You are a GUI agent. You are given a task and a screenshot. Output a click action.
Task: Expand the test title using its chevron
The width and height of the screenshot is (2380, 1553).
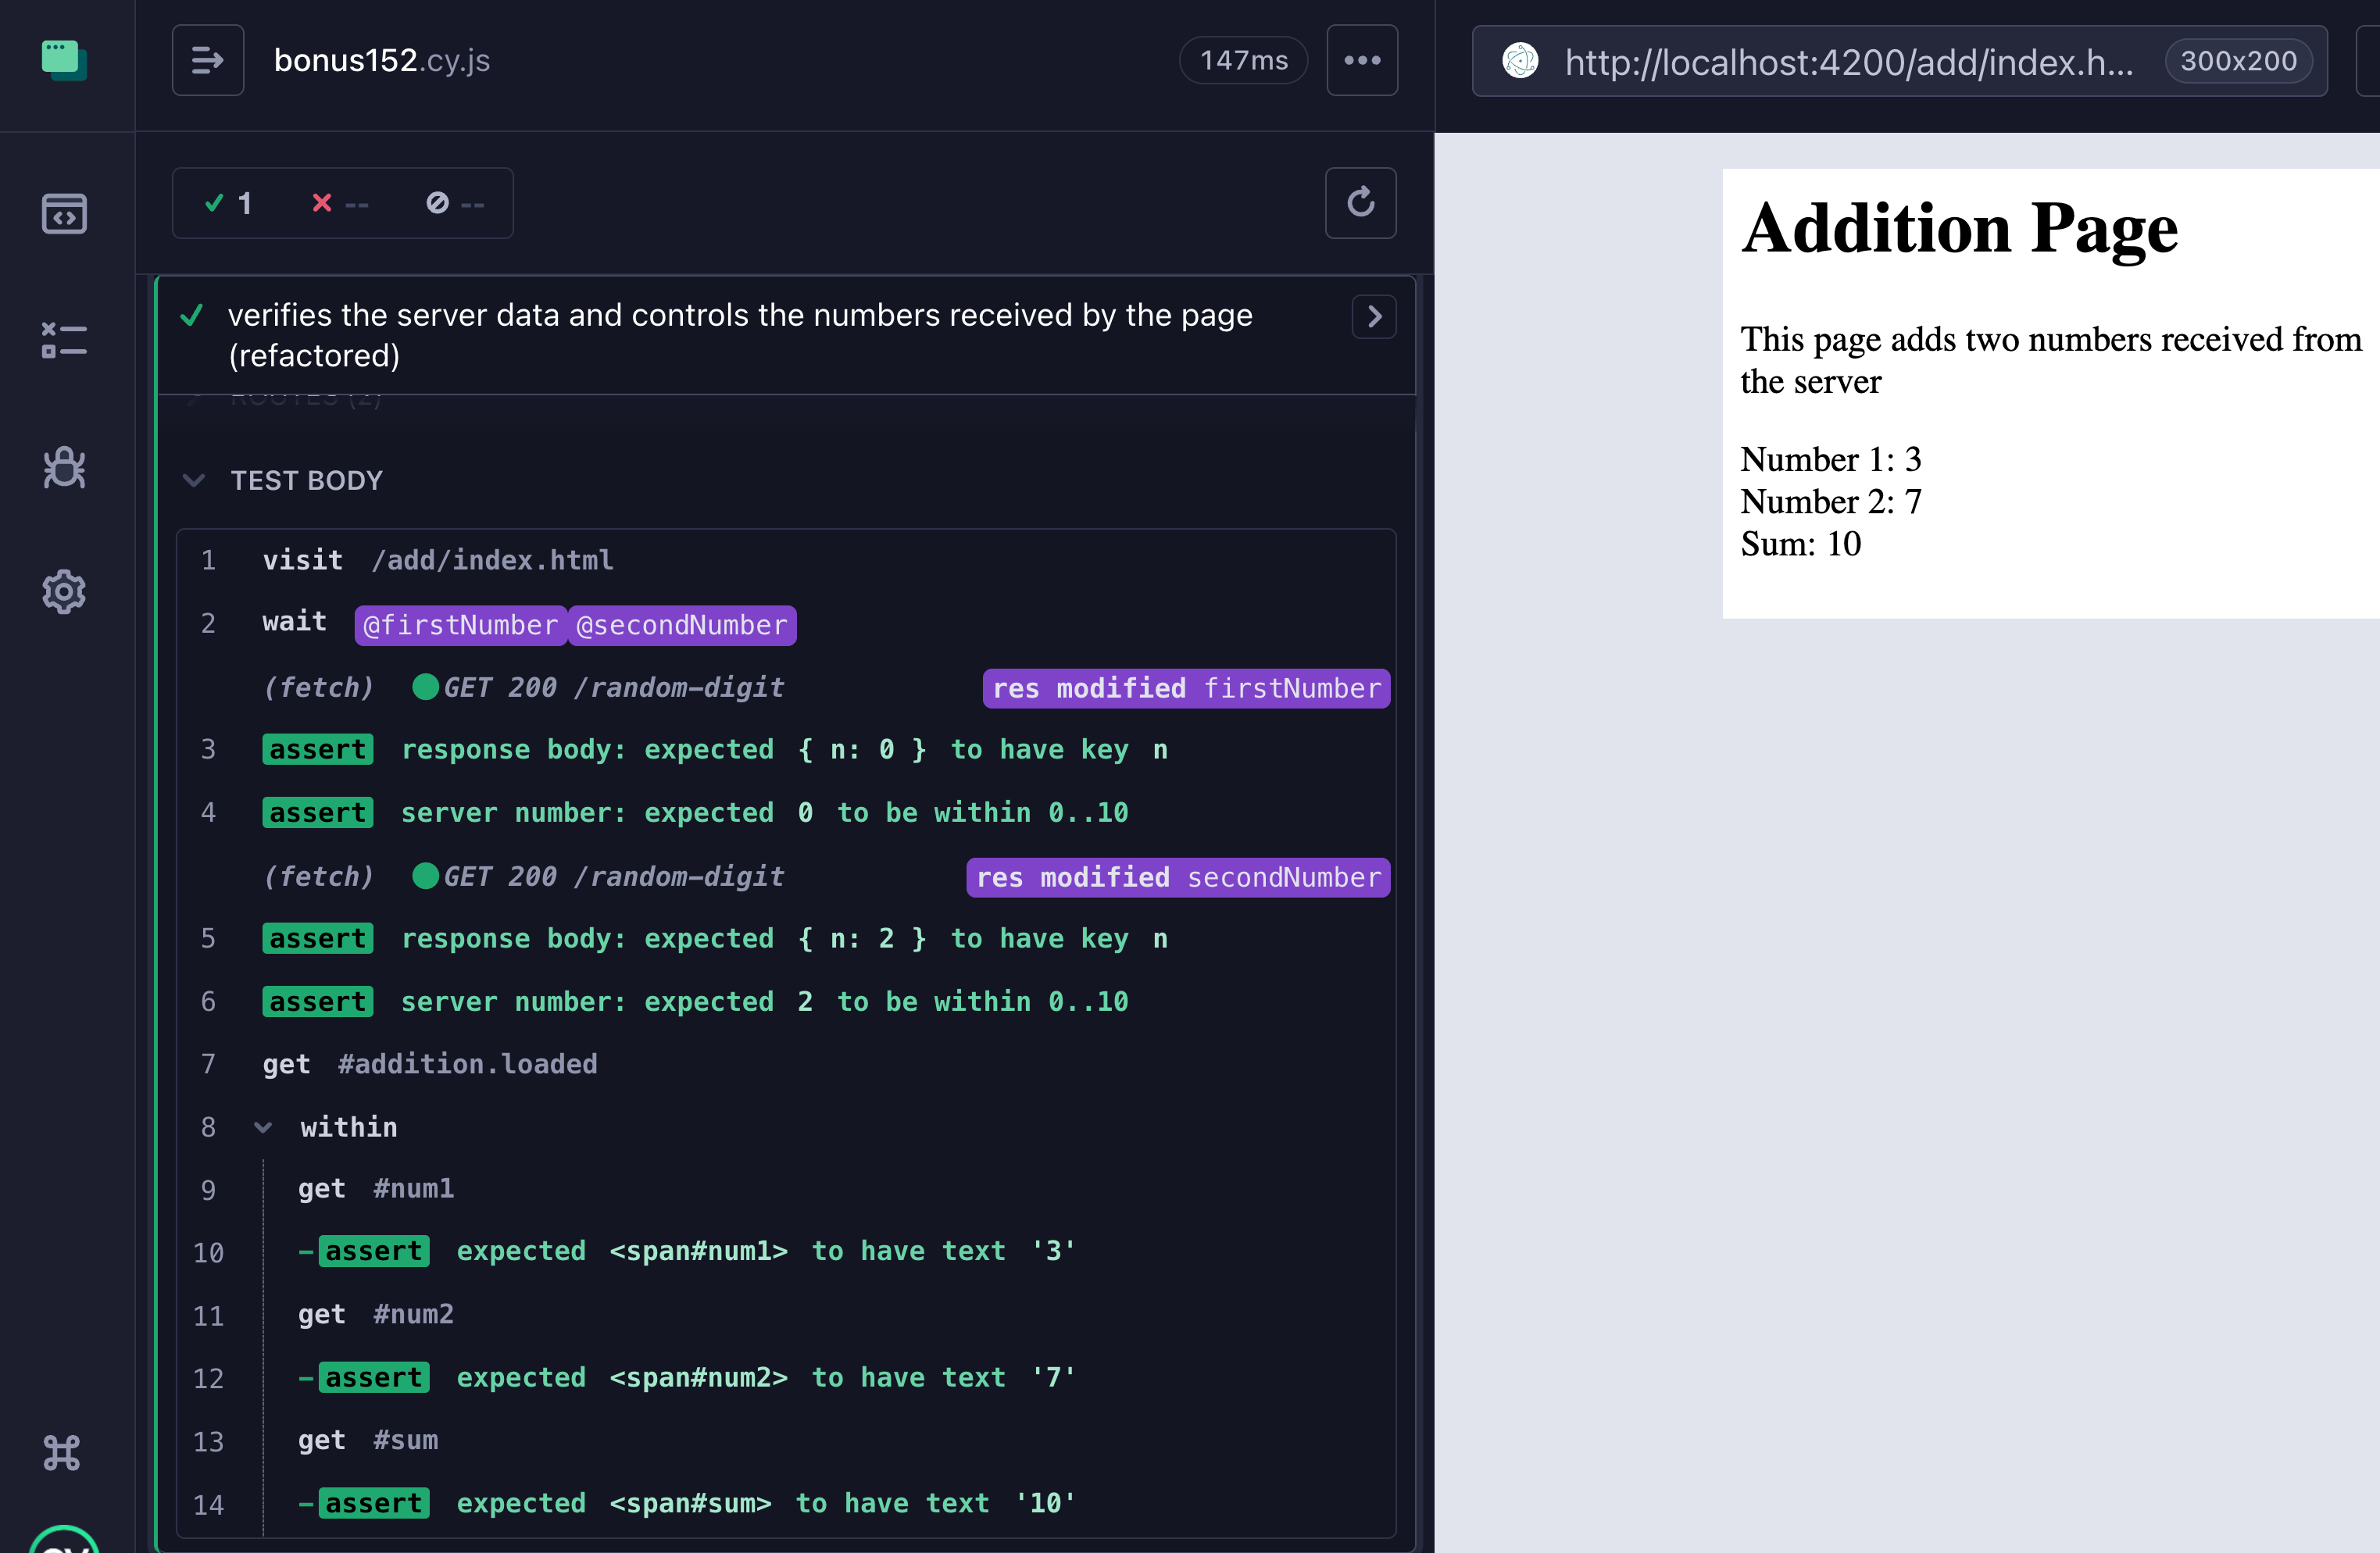(x=1374, y=317)
